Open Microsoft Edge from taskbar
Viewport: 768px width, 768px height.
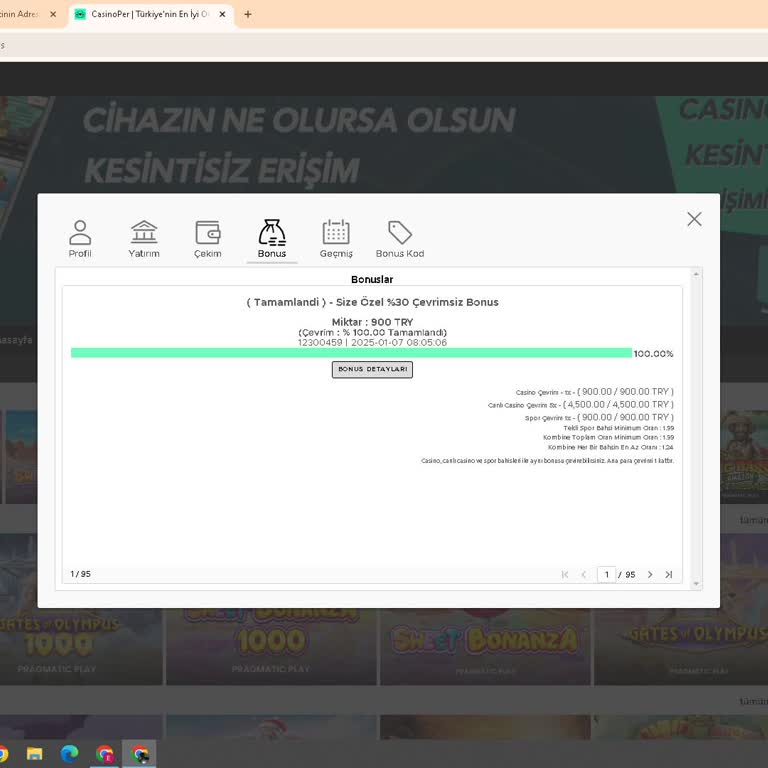click(70, 754)
